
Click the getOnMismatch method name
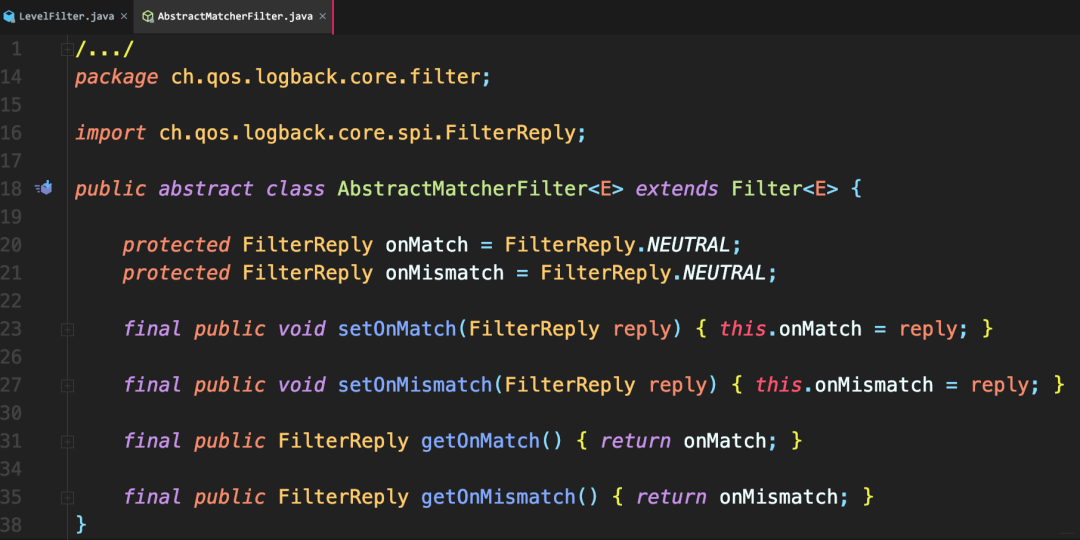498,496
